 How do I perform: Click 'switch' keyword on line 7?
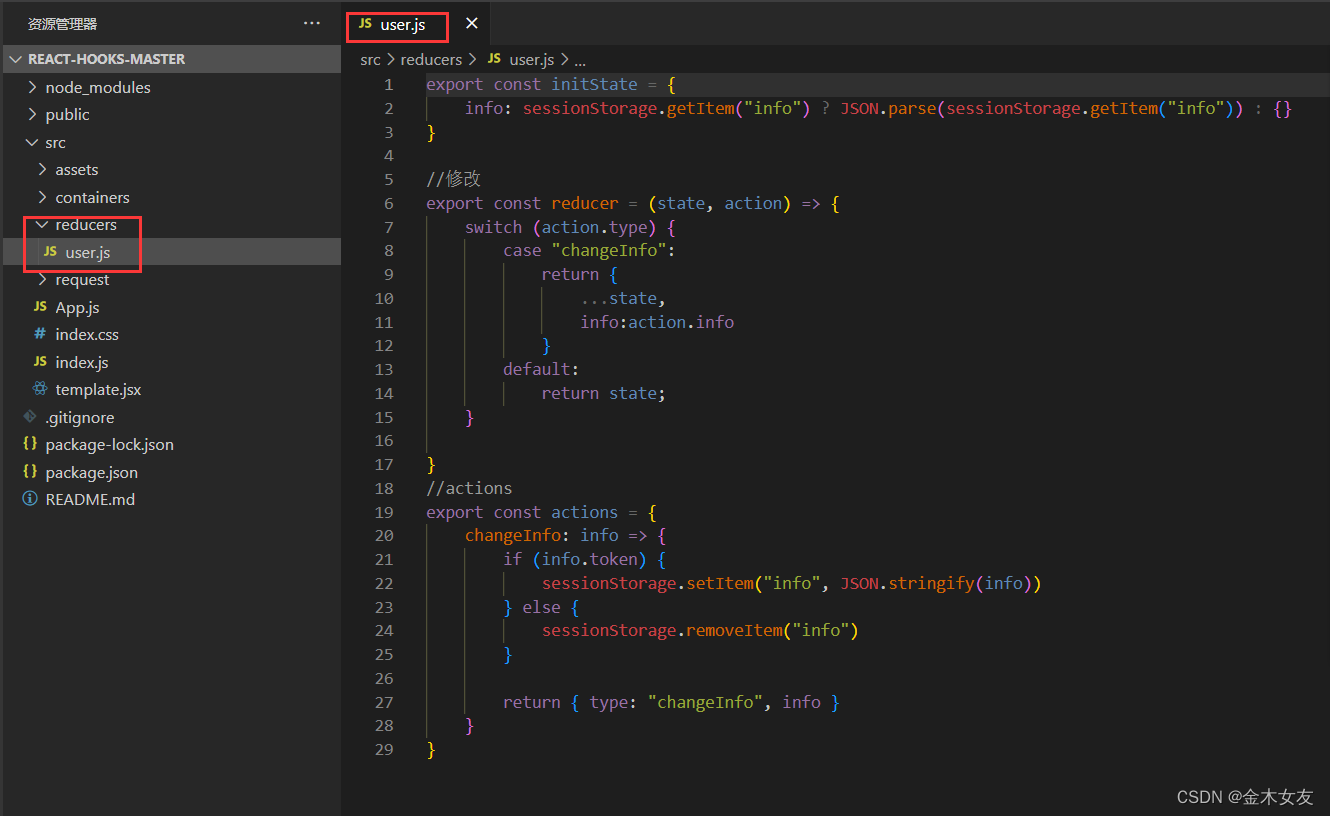coord(494,227)
